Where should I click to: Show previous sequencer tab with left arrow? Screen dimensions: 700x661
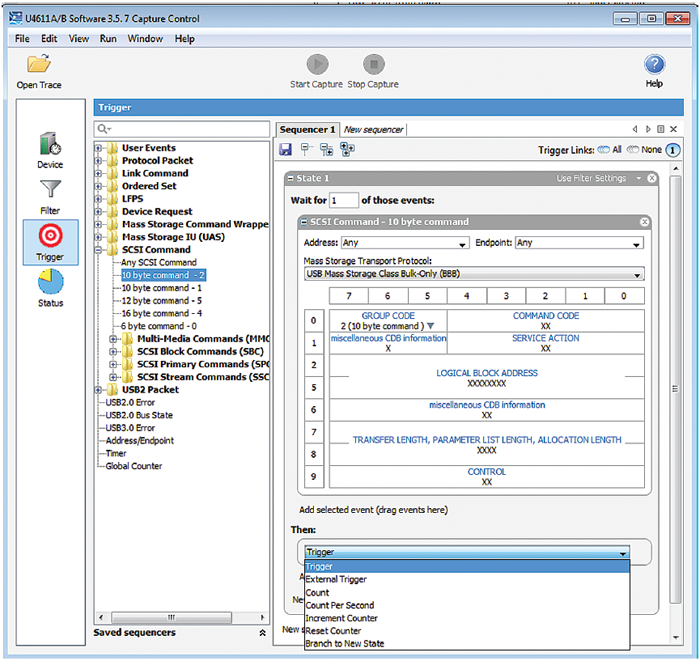[x=635, y=129]
